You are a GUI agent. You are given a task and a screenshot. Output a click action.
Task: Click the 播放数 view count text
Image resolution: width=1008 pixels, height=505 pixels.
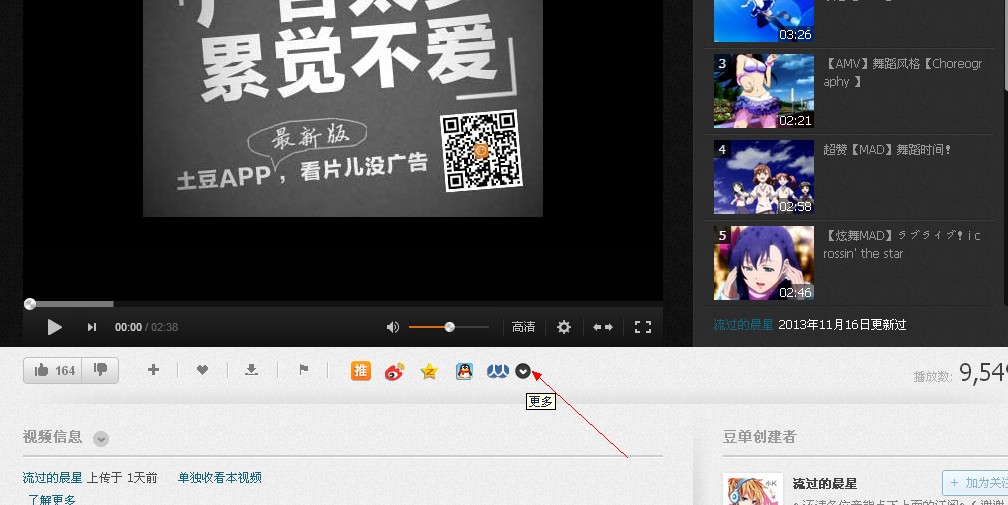click(960, 373)
